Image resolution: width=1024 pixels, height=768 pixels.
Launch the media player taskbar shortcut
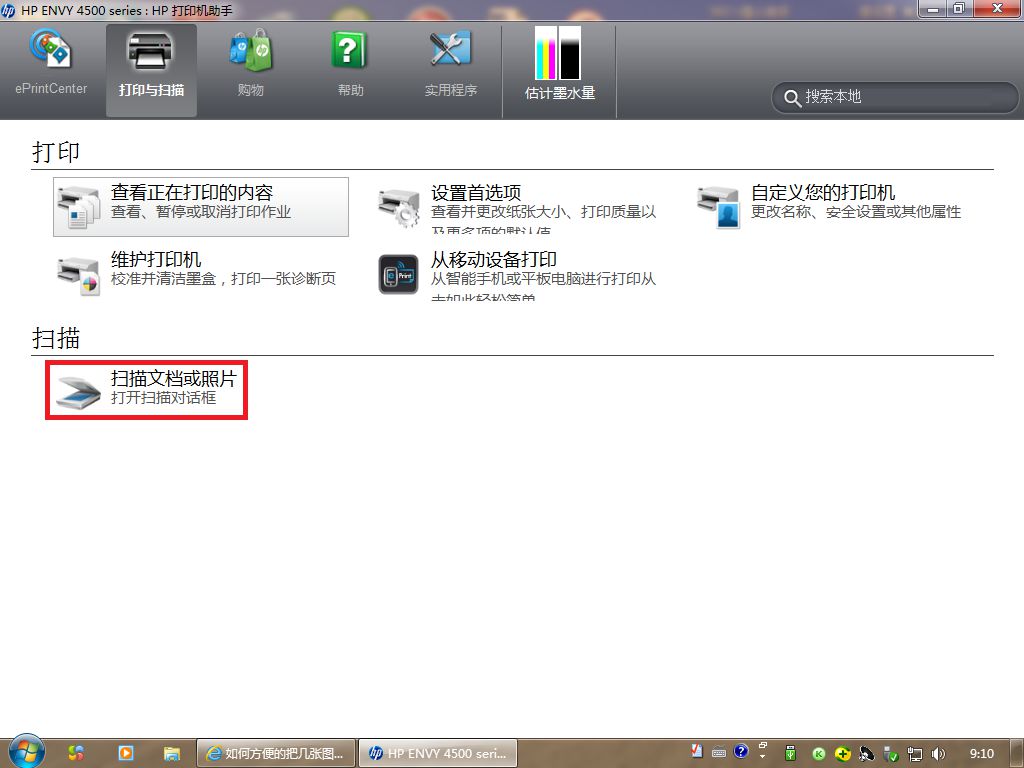coord(125,753)
